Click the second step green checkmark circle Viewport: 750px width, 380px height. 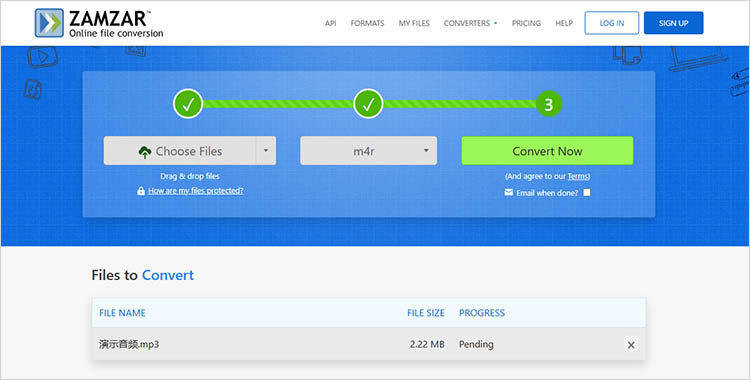tap(368, 104)
